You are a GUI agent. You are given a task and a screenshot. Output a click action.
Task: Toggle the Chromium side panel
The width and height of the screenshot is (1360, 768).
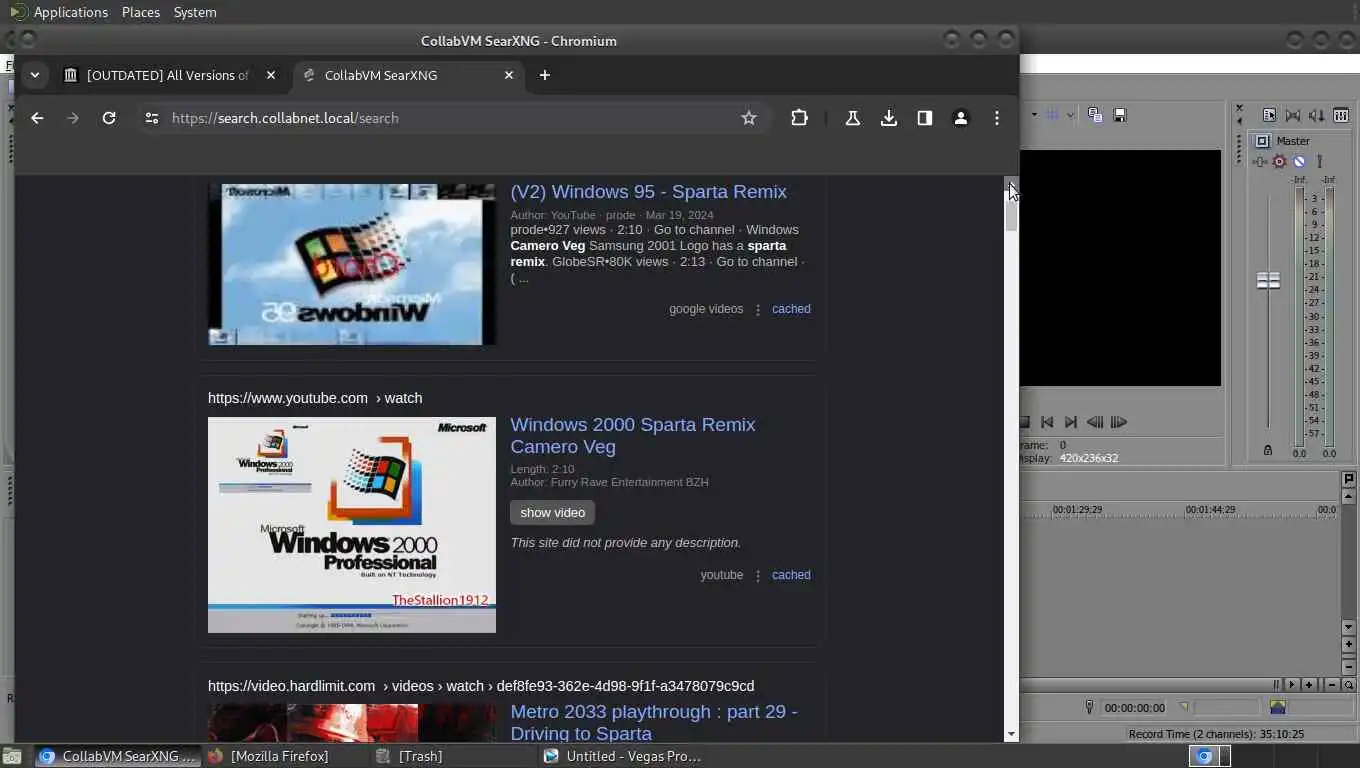[x=925, y=118]
